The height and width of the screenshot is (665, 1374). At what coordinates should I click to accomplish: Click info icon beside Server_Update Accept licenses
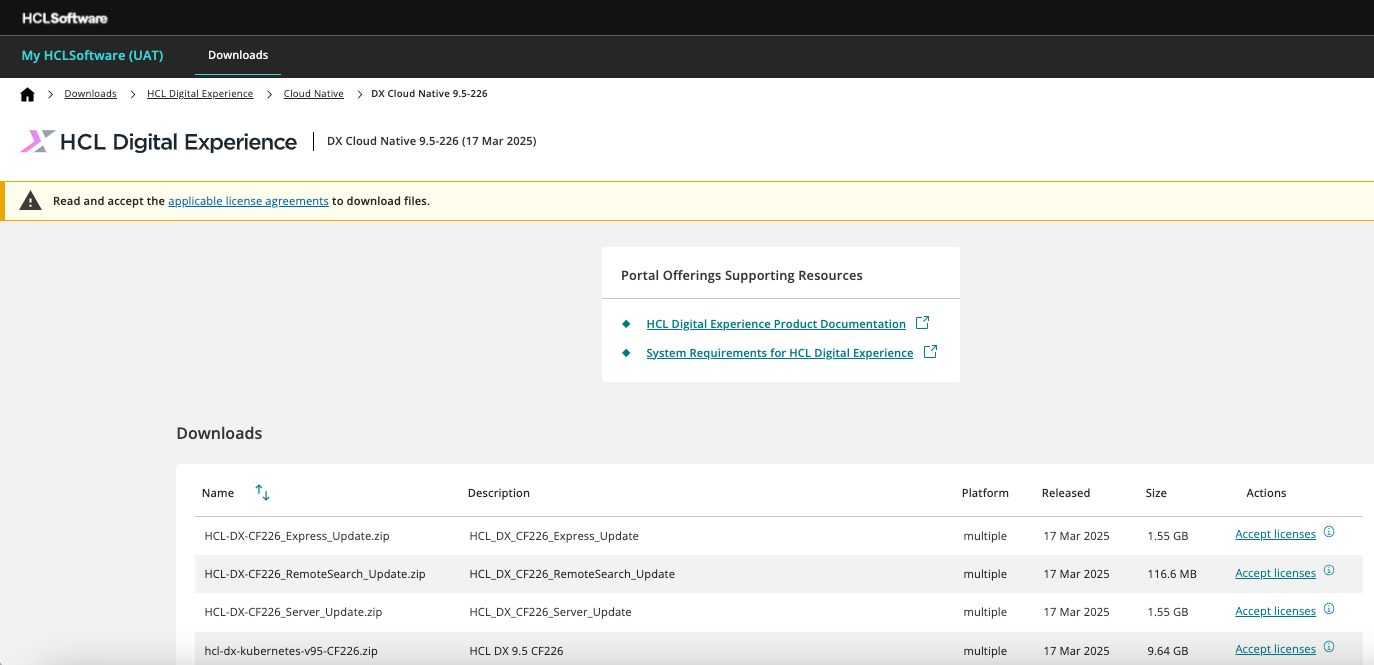click(x=1329, y=610)
